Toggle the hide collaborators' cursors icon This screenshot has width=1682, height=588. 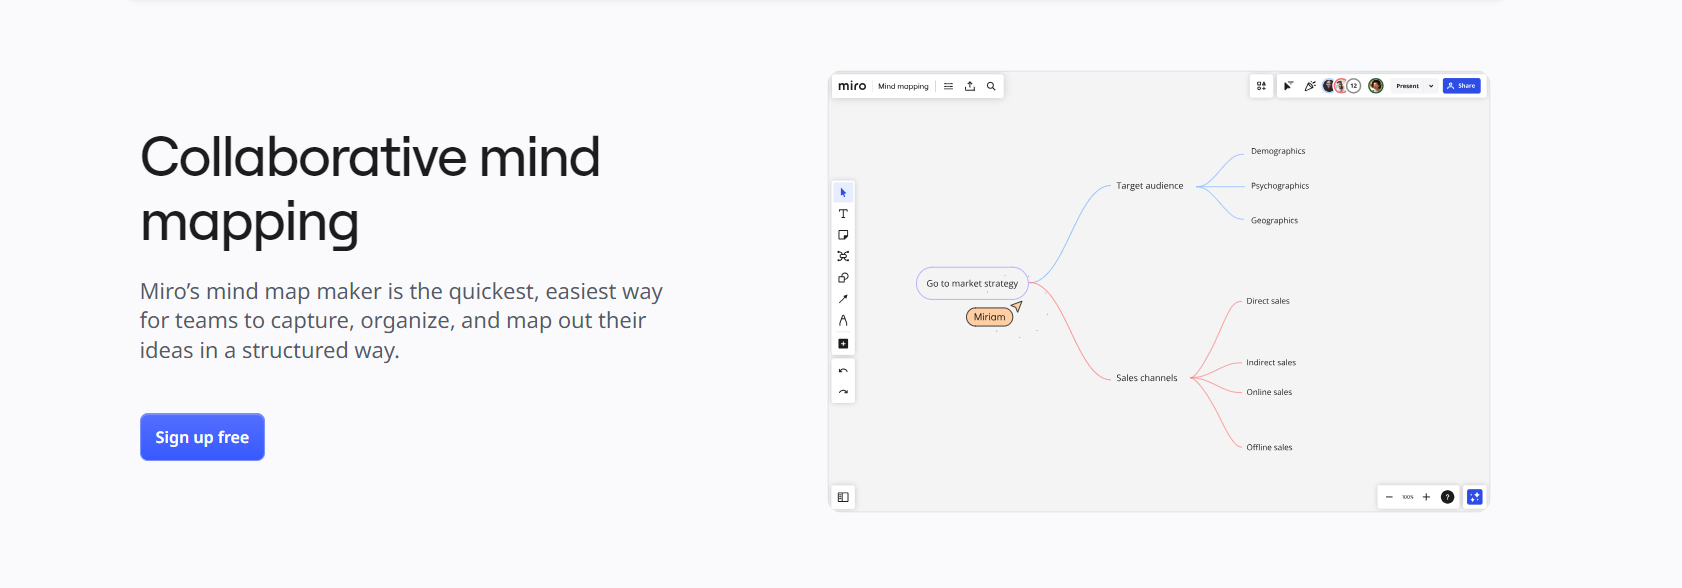tap(1288, 86)
